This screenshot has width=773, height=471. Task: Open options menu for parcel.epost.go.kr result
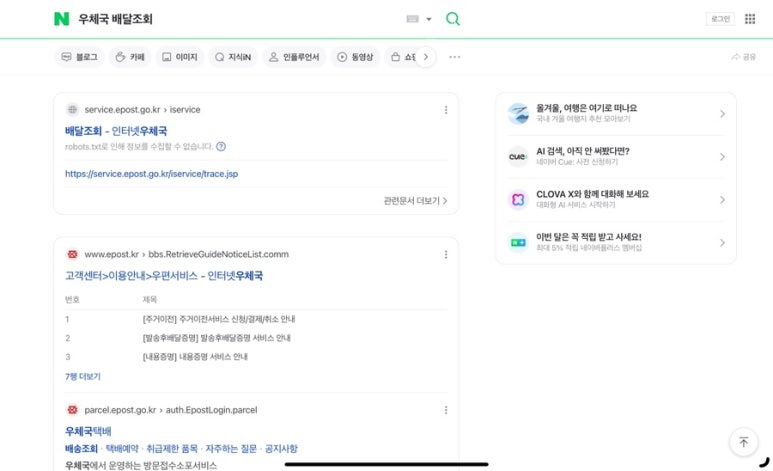pos(446,410)
